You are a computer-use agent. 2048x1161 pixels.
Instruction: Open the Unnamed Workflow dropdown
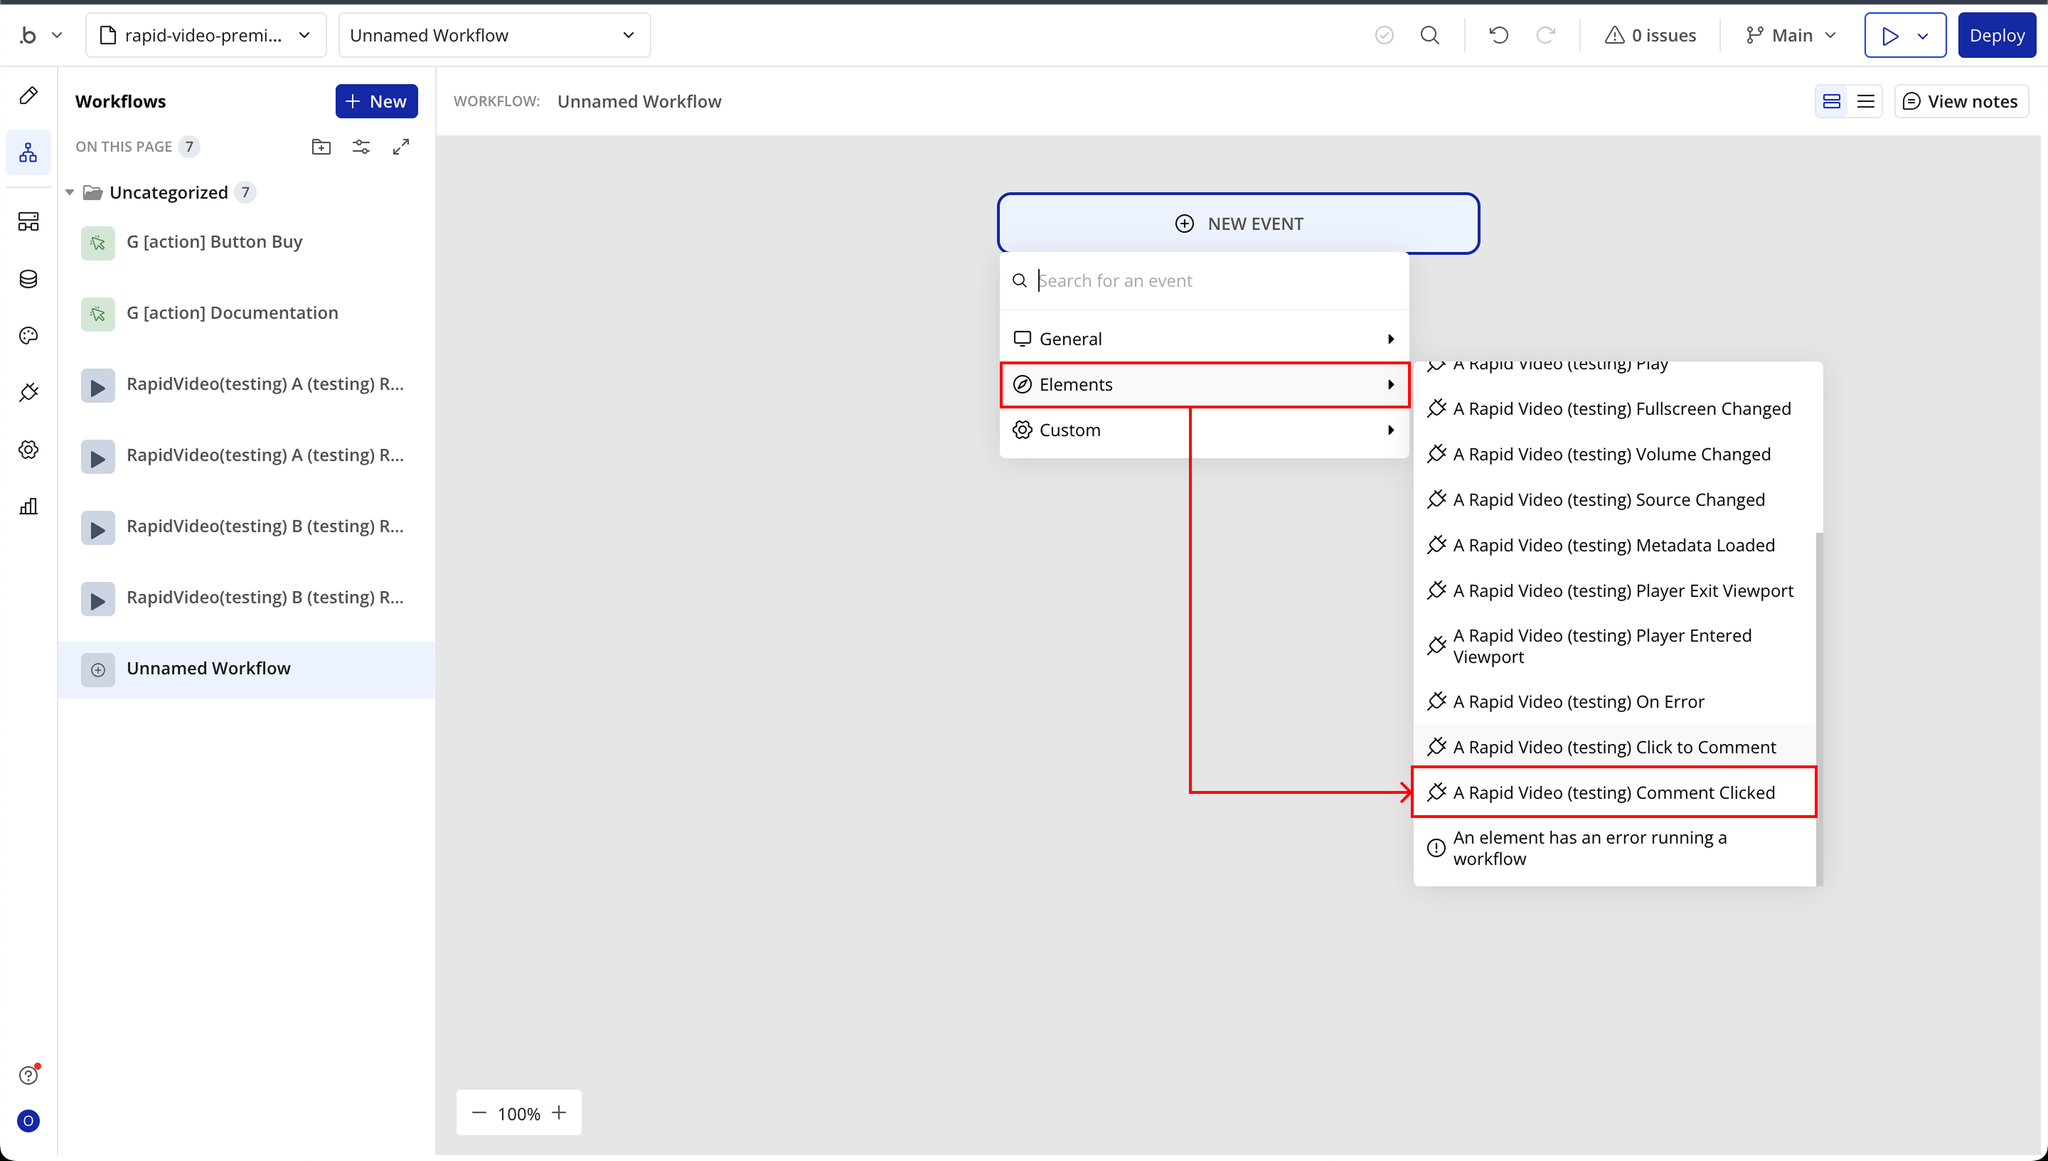click(494, 35)
